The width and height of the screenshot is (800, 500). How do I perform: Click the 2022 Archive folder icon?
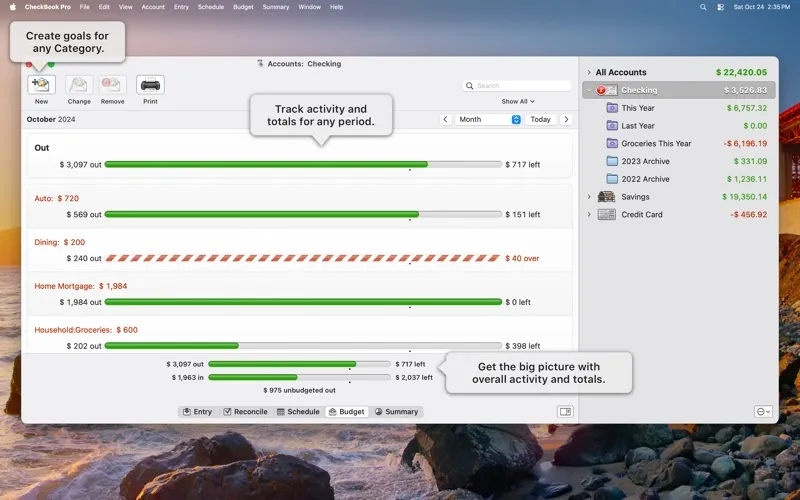[612, 179]
